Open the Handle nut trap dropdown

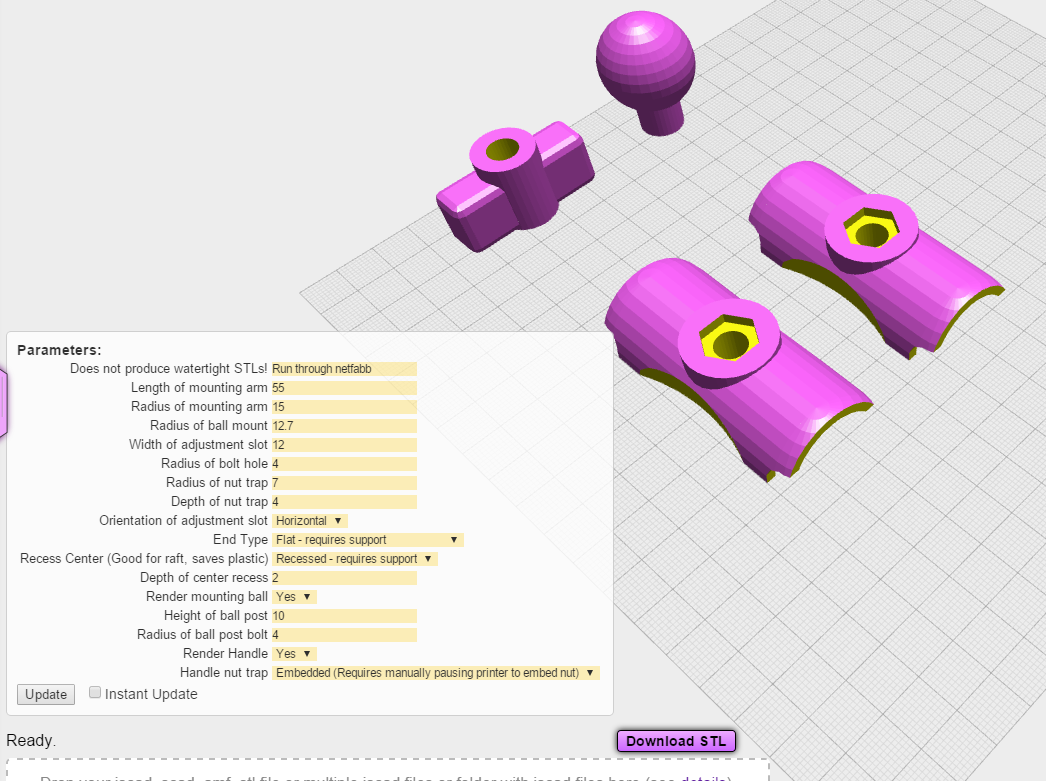(x=436, y=673)
